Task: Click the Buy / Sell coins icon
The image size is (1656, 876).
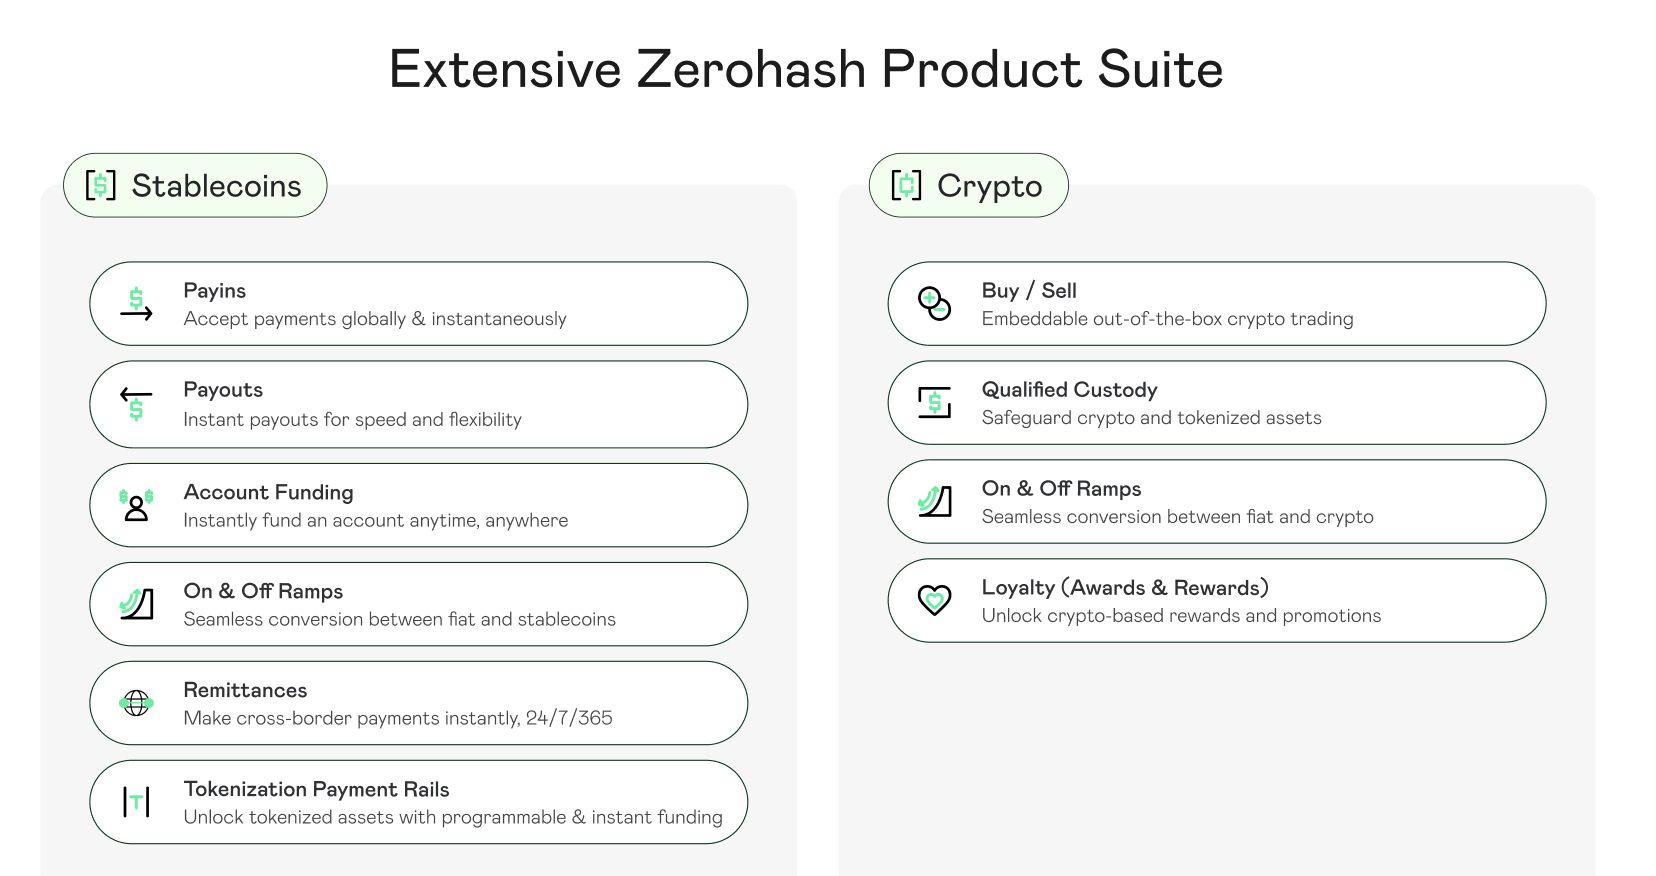Action: (x=934, y=303)
